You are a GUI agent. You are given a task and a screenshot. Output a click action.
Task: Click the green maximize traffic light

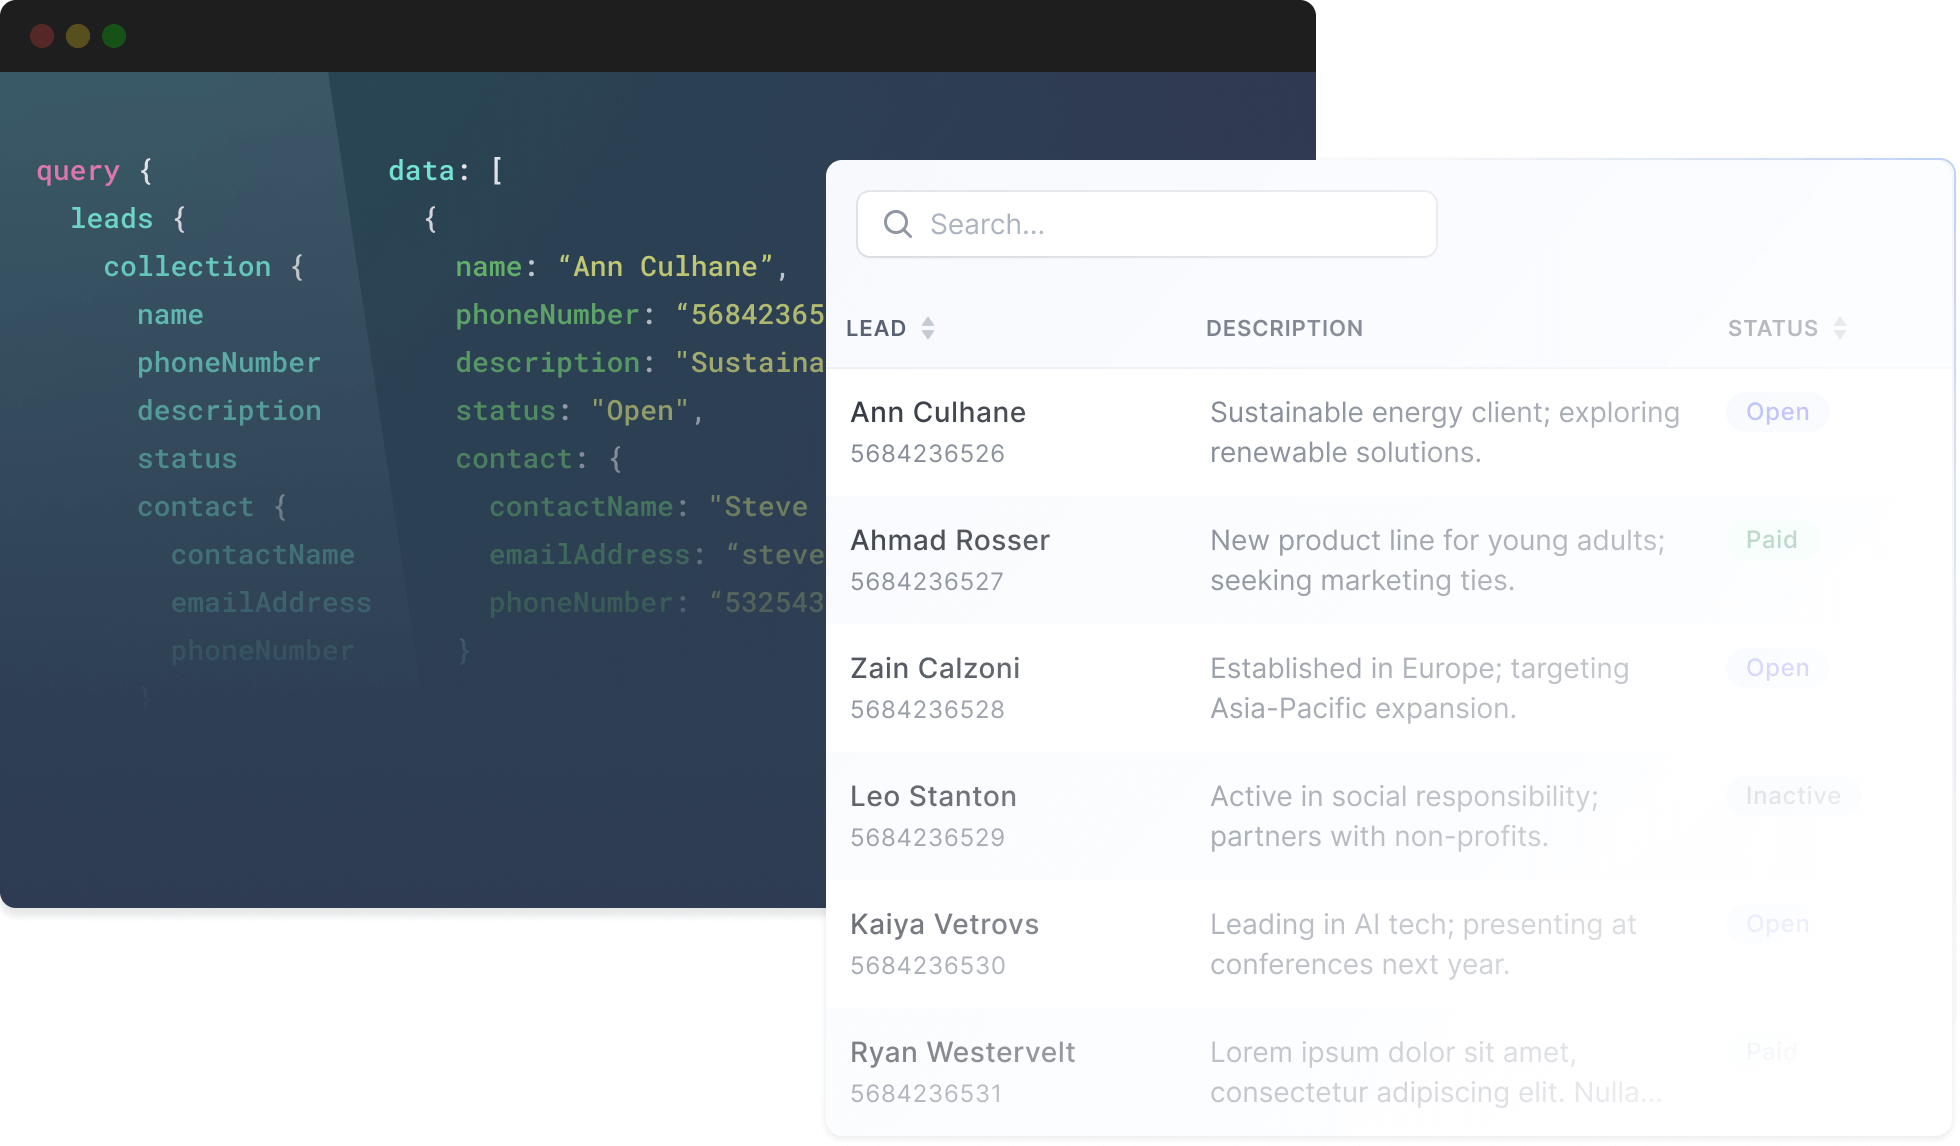[116, 36]
